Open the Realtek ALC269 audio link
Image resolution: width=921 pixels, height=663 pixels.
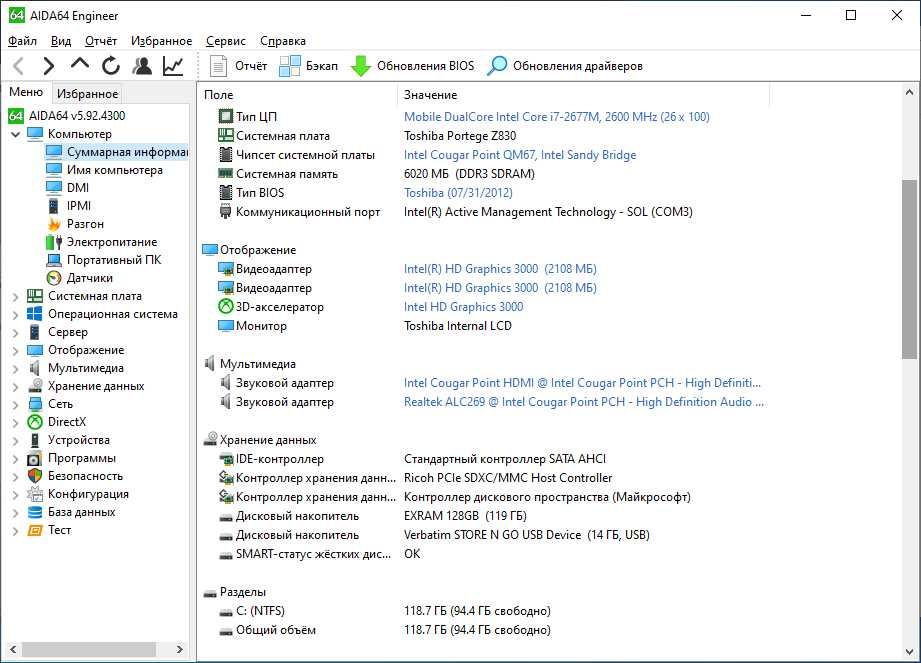click(x=584, y=402)
